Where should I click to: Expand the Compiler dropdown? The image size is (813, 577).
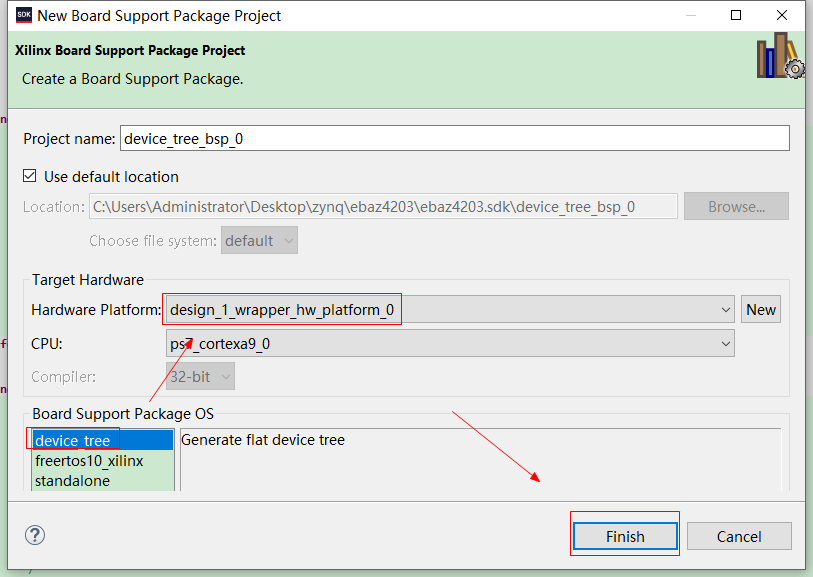(x=227, y=376)
